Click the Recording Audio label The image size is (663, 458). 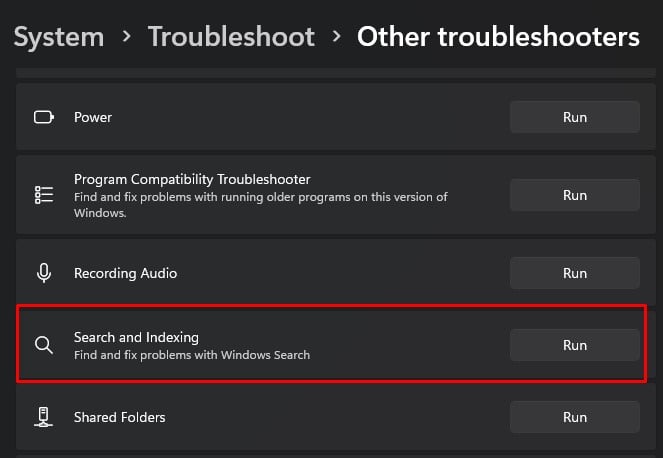[x=125, y=273]
